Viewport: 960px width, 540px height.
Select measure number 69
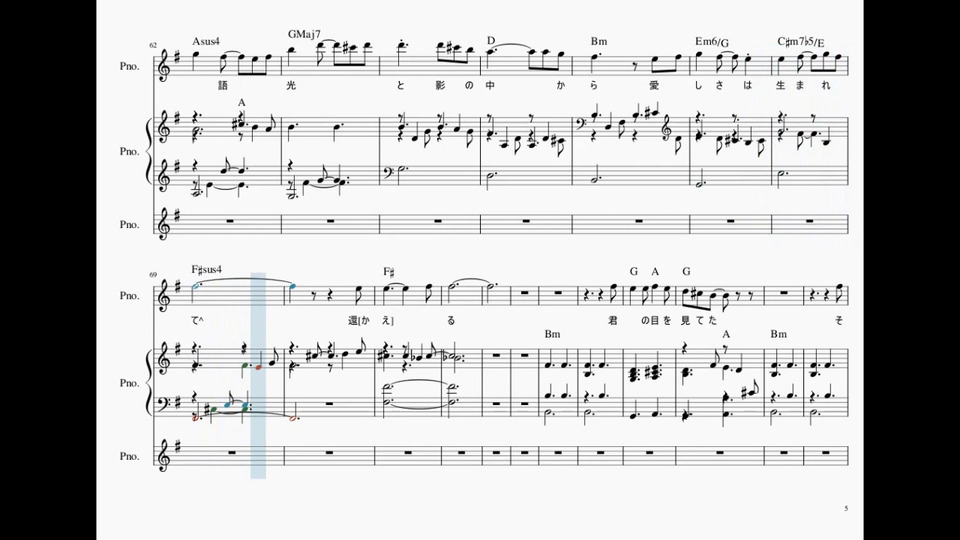(153, 275)
